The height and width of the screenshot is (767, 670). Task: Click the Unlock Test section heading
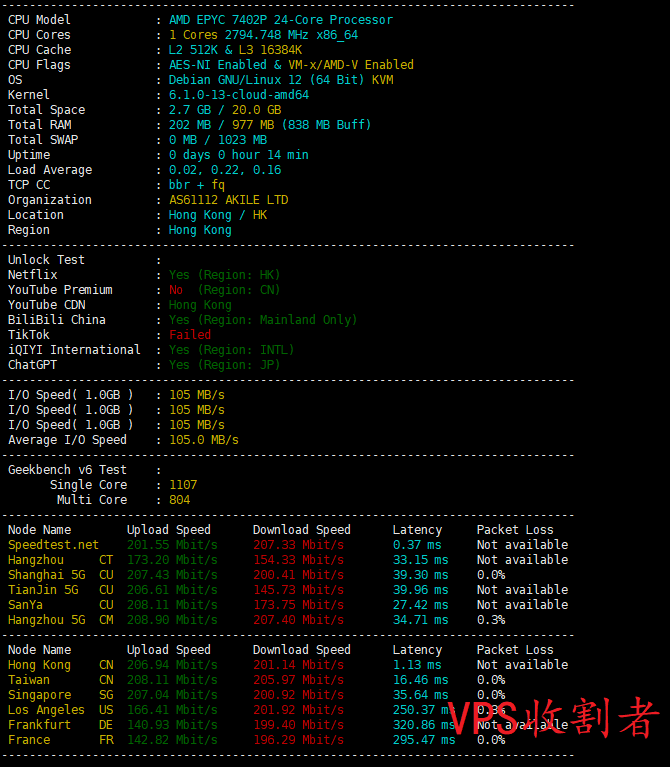pos(46,260)
